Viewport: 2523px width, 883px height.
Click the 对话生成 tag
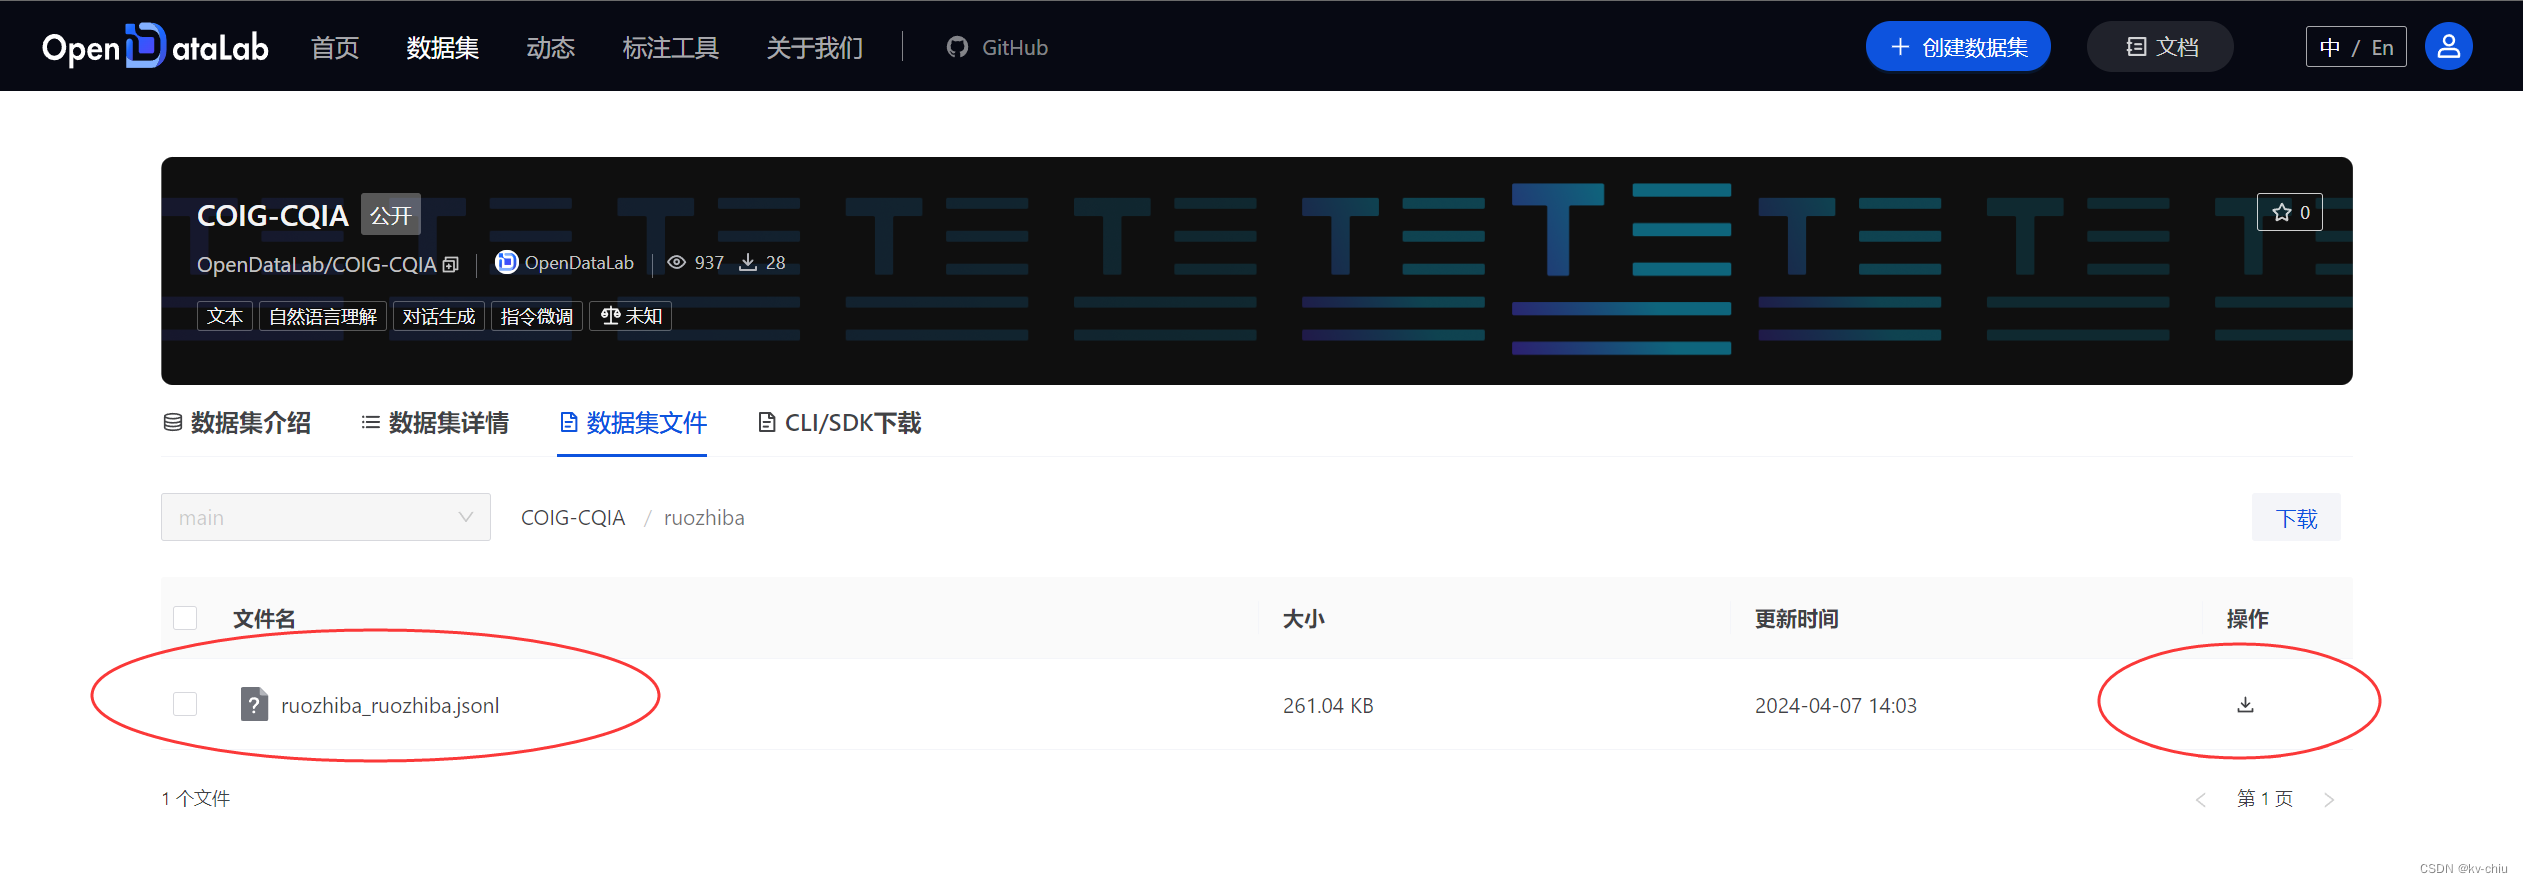tap(439, 316)
